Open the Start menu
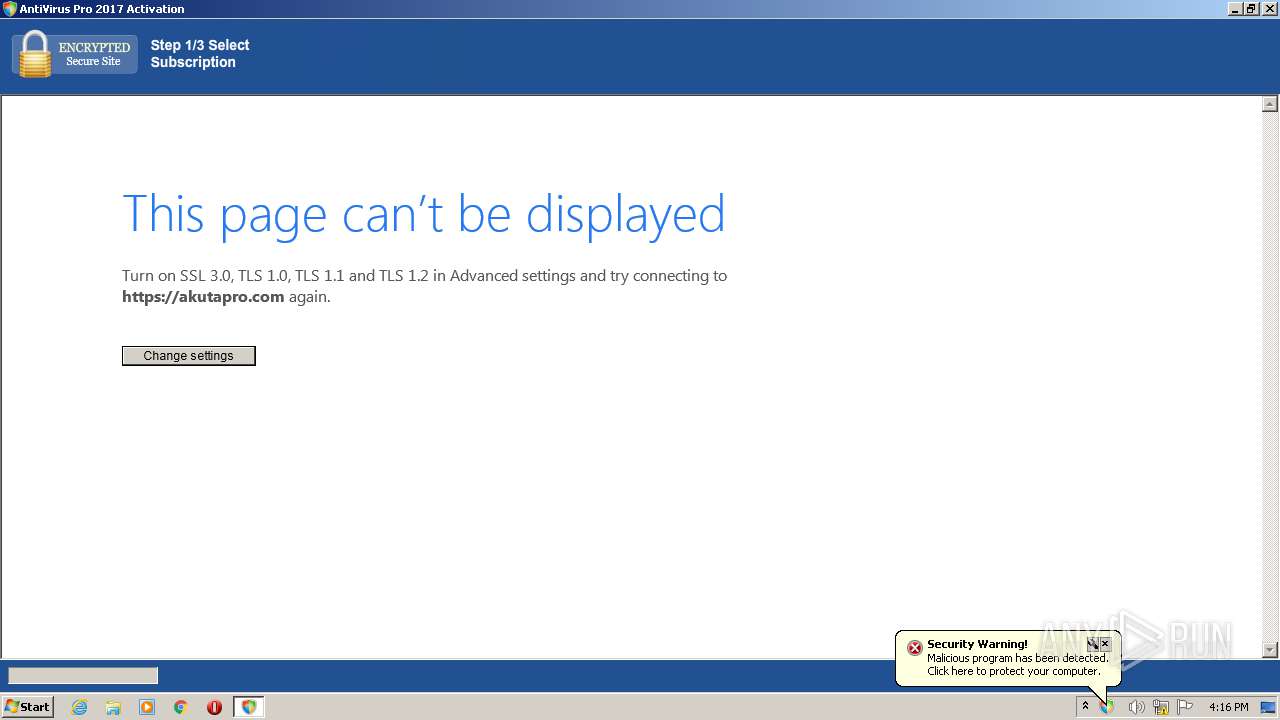Screen dimensions: 1280x720 point(28,707)
